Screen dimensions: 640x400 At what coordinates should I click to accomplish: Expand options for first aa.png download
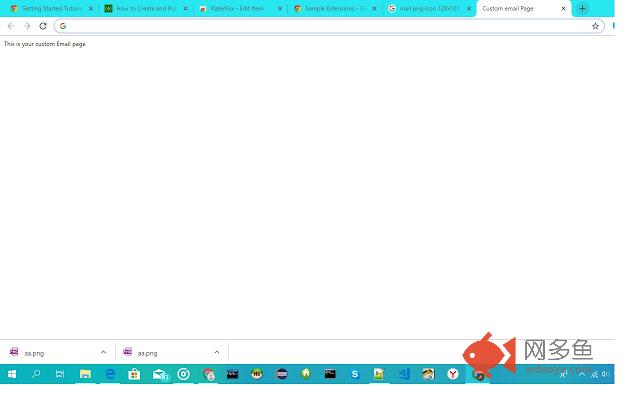click(103, 352)
